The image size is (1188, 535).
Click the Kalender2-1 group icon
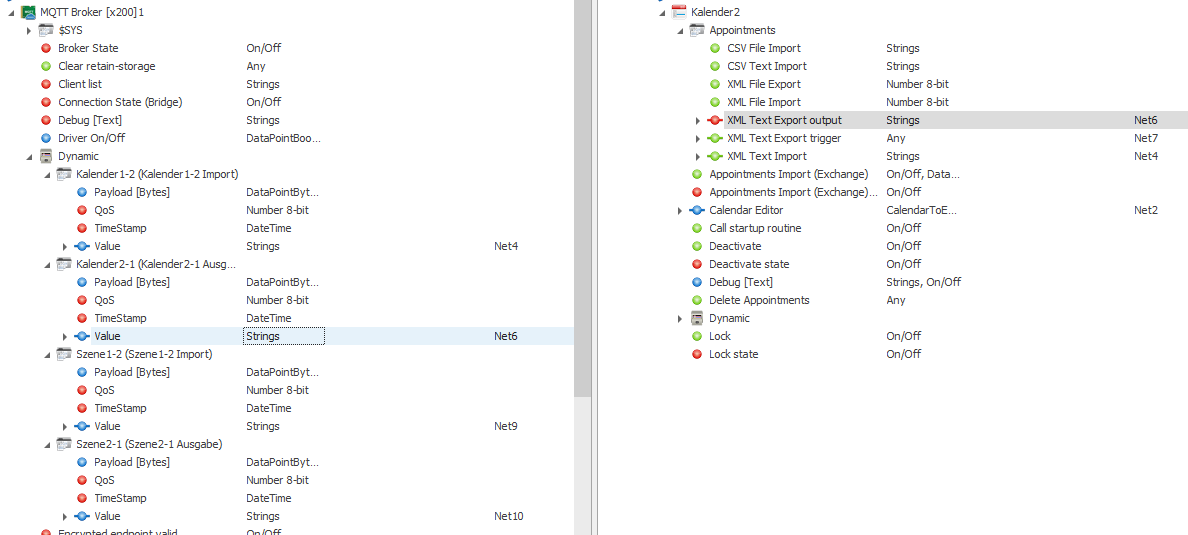pyautogui.click(x=64, y=264)
